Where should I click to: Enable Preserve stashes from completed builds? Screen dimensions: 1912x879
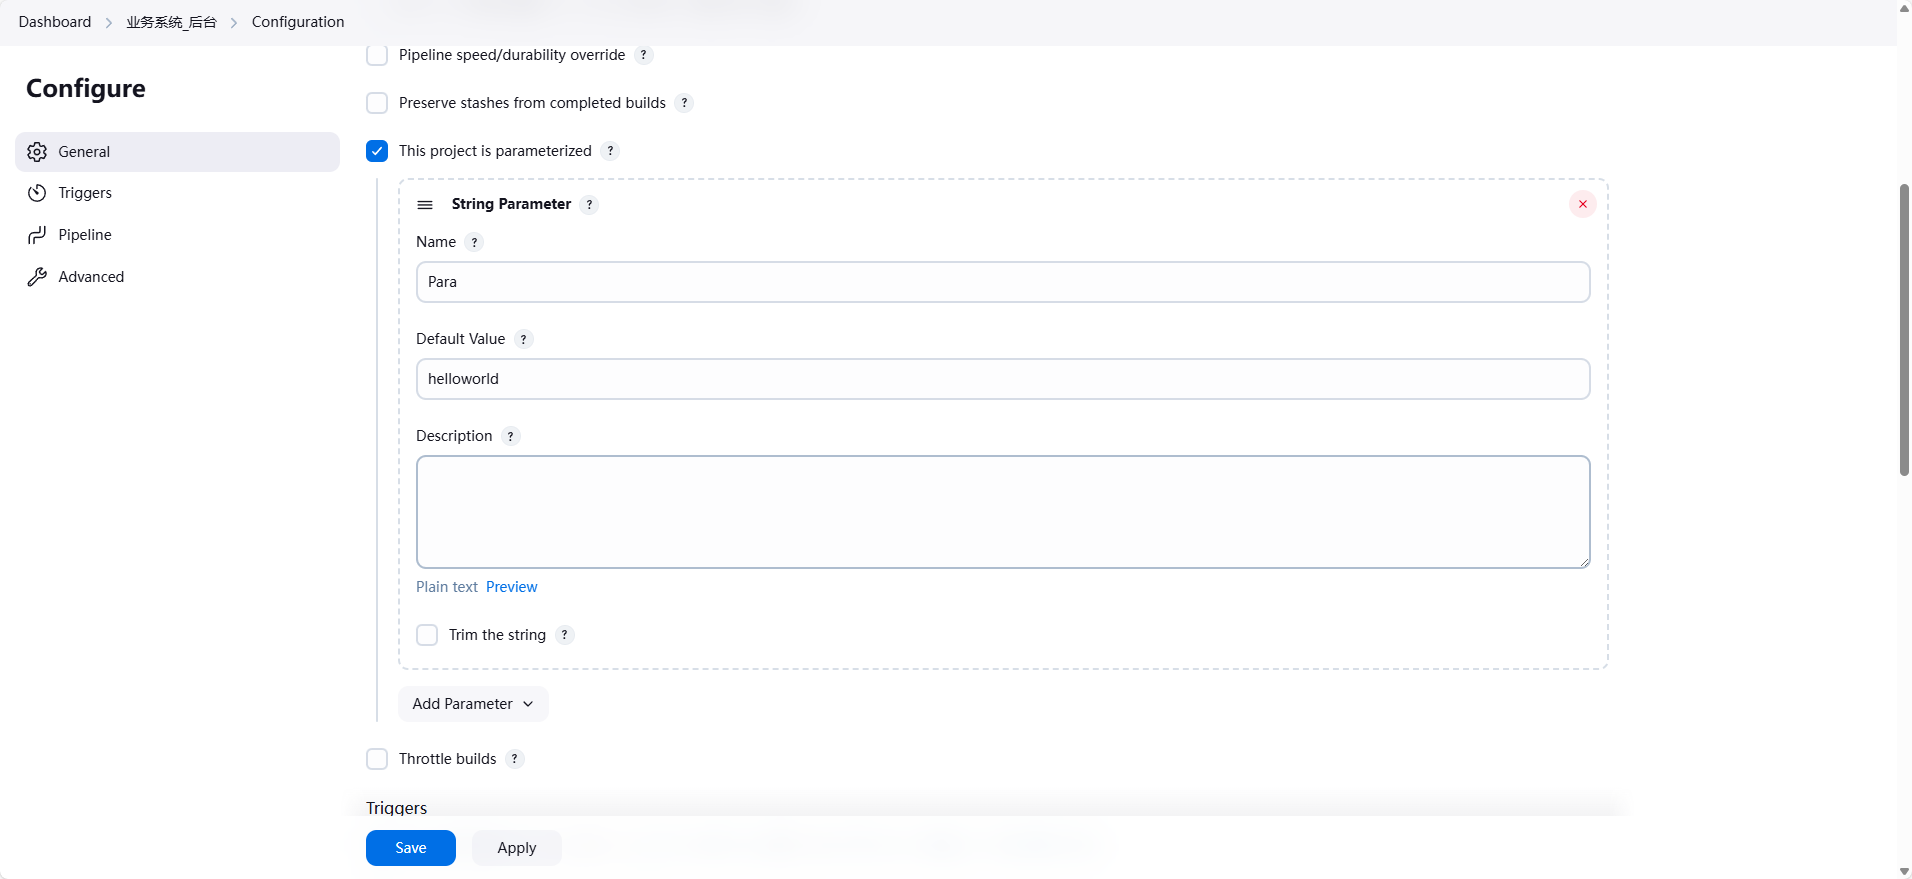click(377, 103)
